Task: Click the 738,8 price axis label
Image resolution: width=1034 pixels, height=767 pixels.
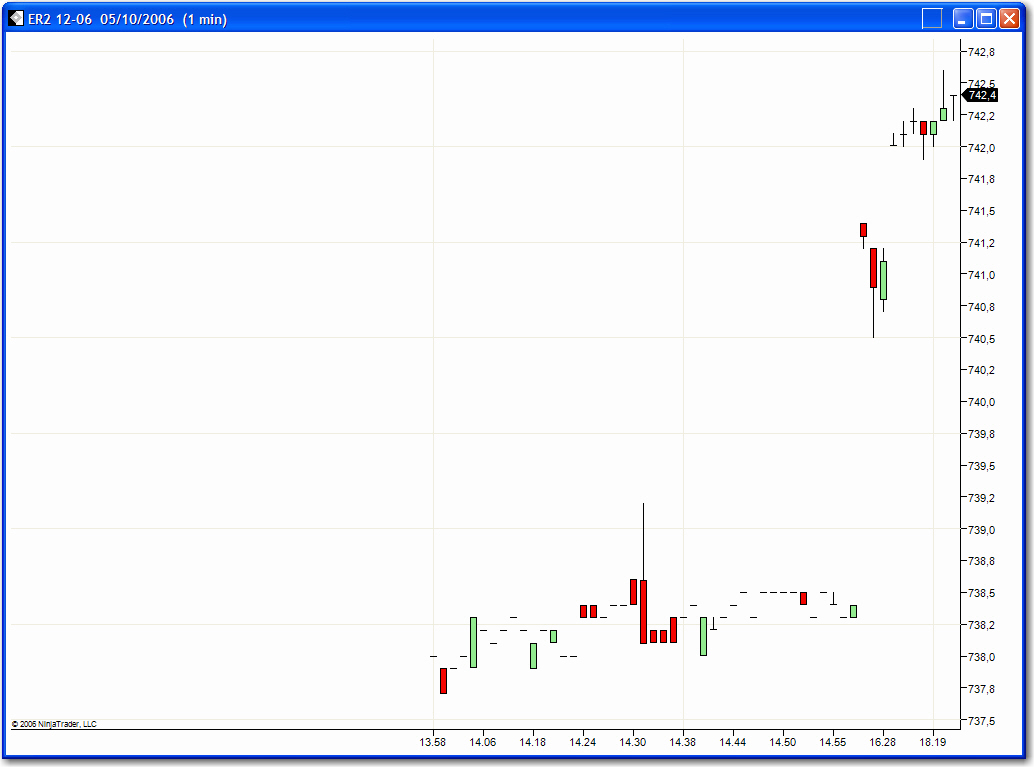Action: point(981,561)
